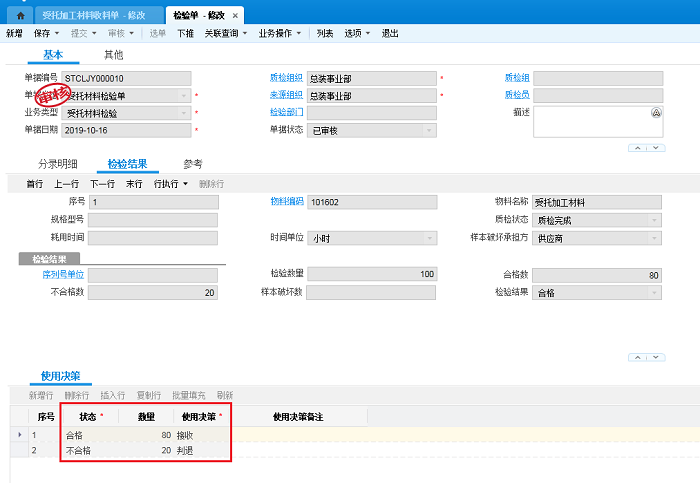Switch to the 分录明细 tab
700x483 pixels.
point(58,164)
